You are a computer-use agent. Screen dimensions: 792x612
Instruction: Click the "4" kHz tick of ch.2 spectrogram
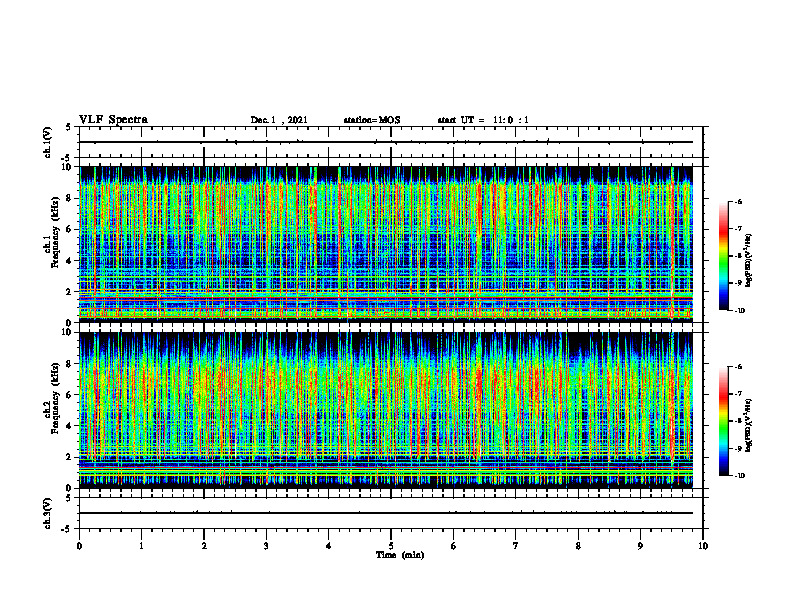(70, 426)
